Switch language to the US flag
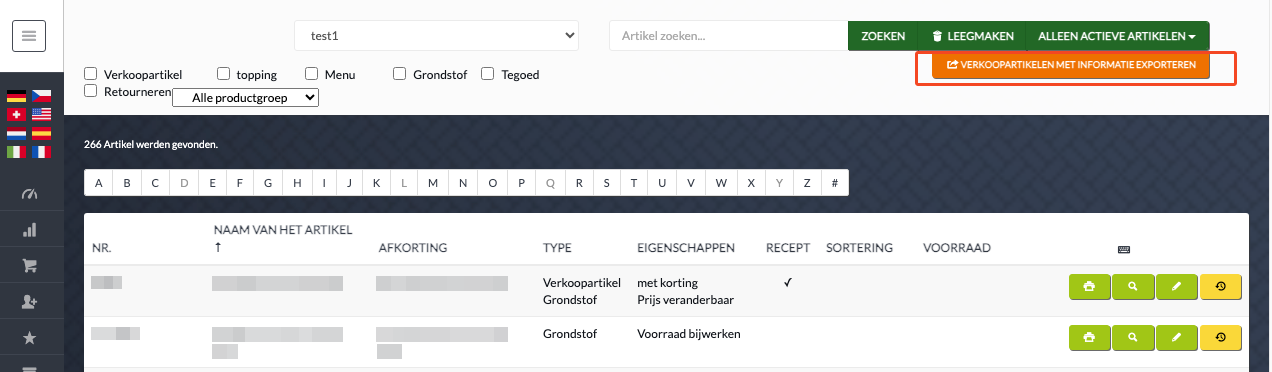Viewport: 1272px width, 372px height. coord(41,115)
